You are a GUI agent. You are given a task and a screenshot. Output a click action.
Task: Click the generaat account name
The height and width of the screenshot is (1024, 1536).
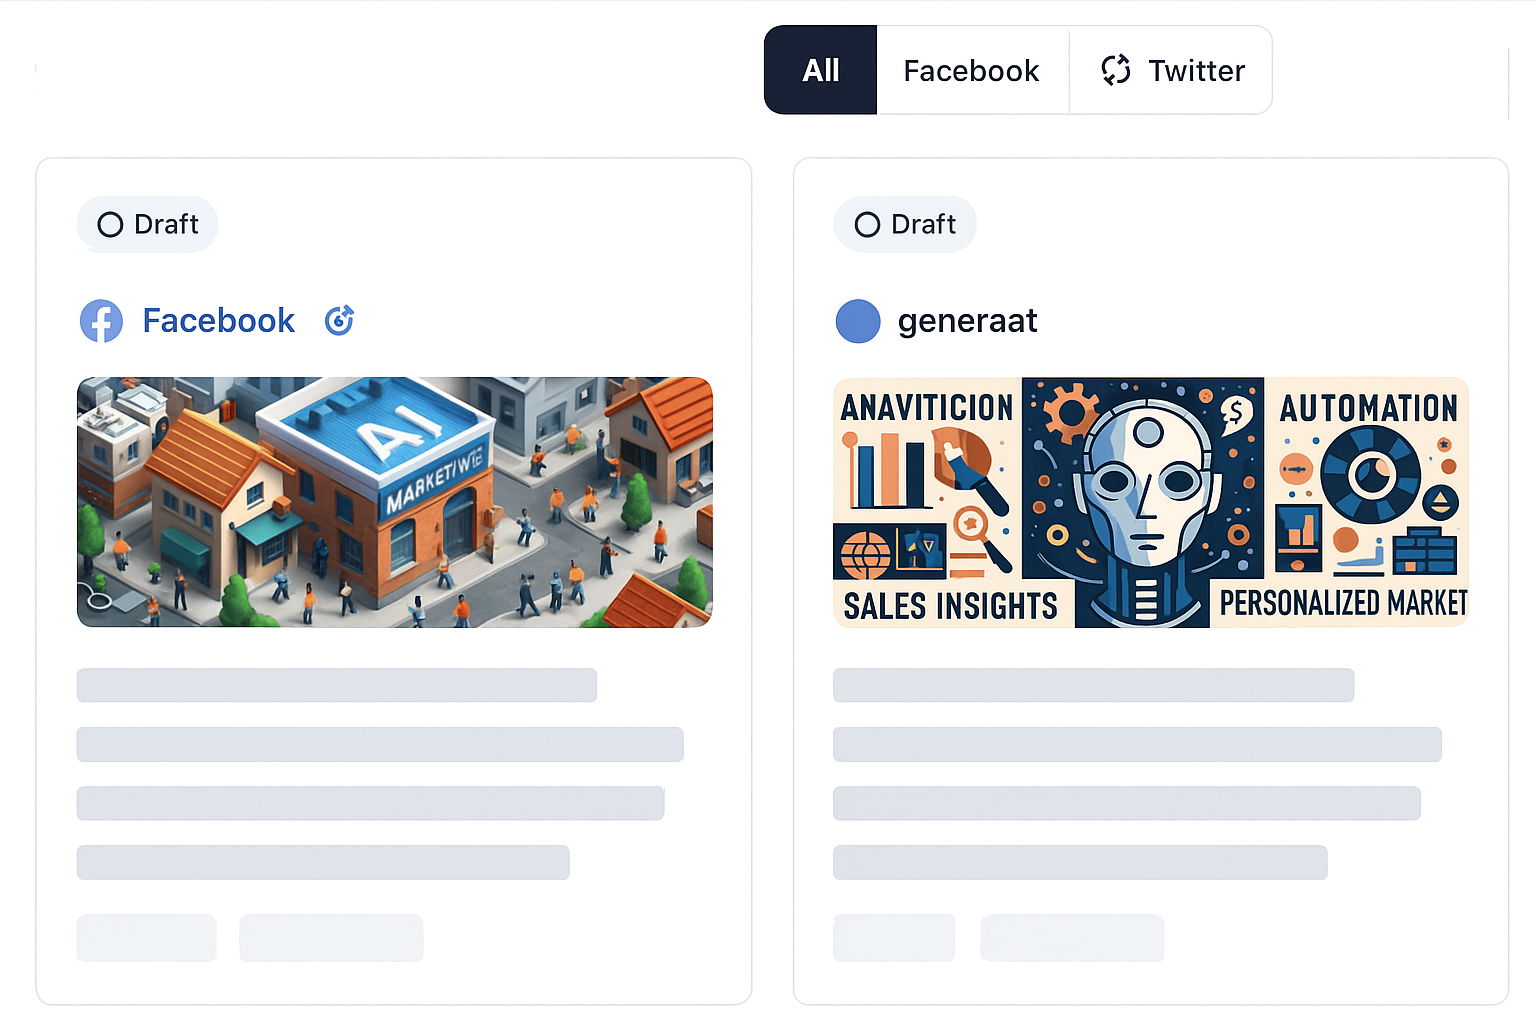click(967, 321)
